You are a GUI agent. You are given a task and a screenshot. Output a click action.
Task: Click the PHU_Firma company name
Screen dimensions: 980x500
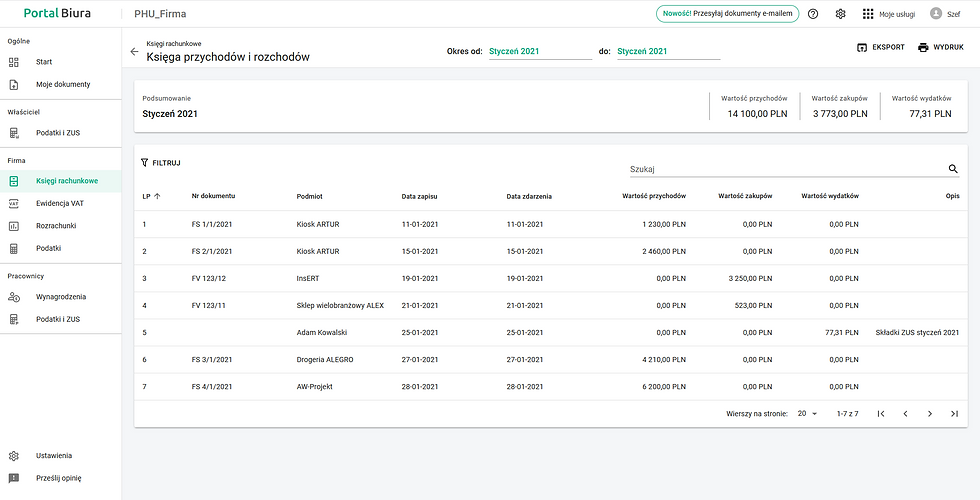[160, 14]
